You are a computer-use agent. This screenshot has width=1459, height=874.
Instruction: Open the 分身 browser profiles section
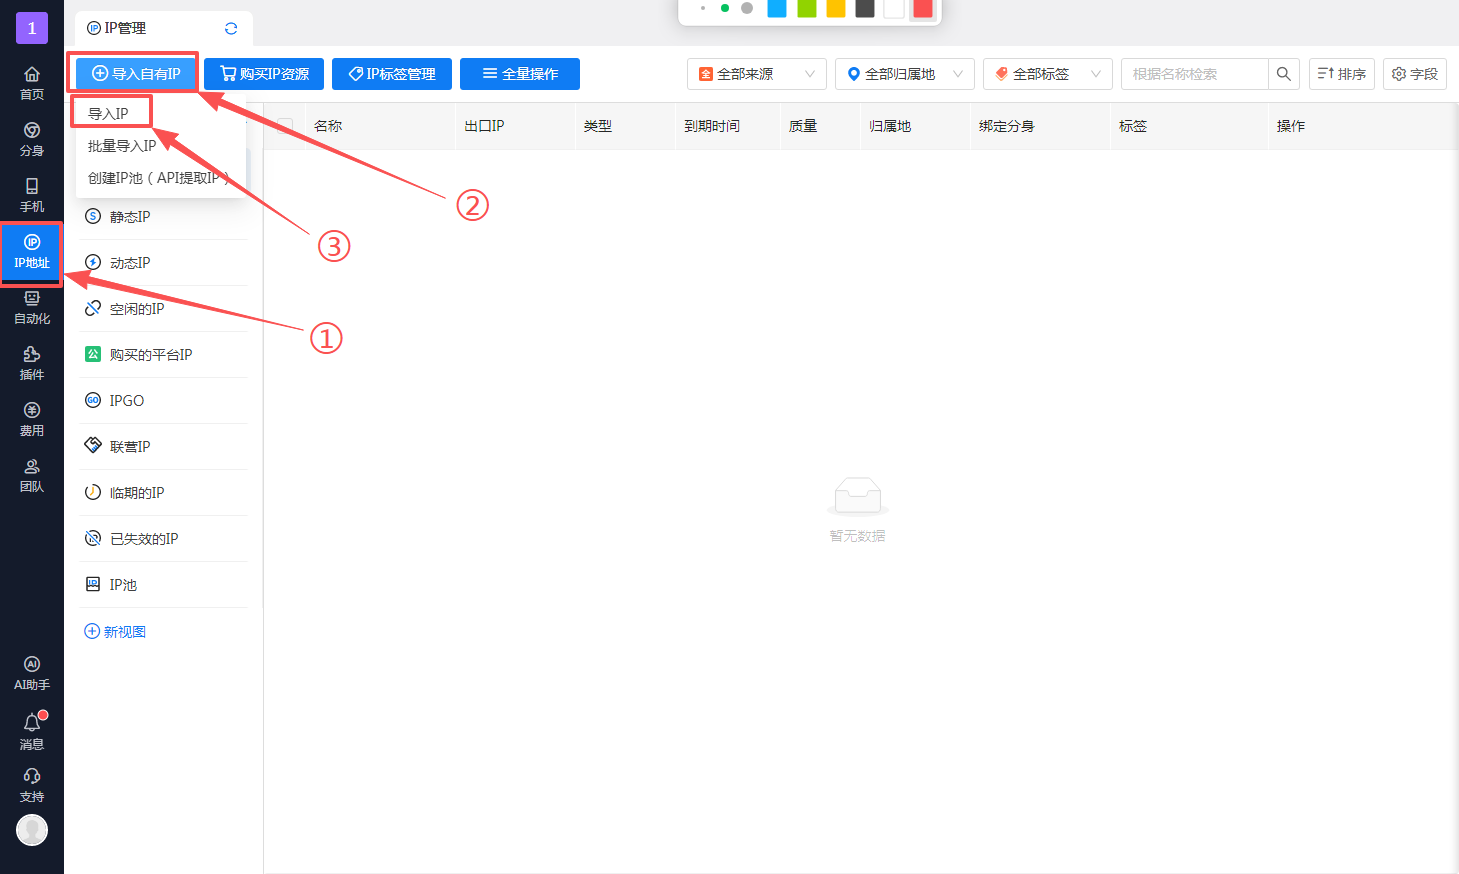point(32,138)
